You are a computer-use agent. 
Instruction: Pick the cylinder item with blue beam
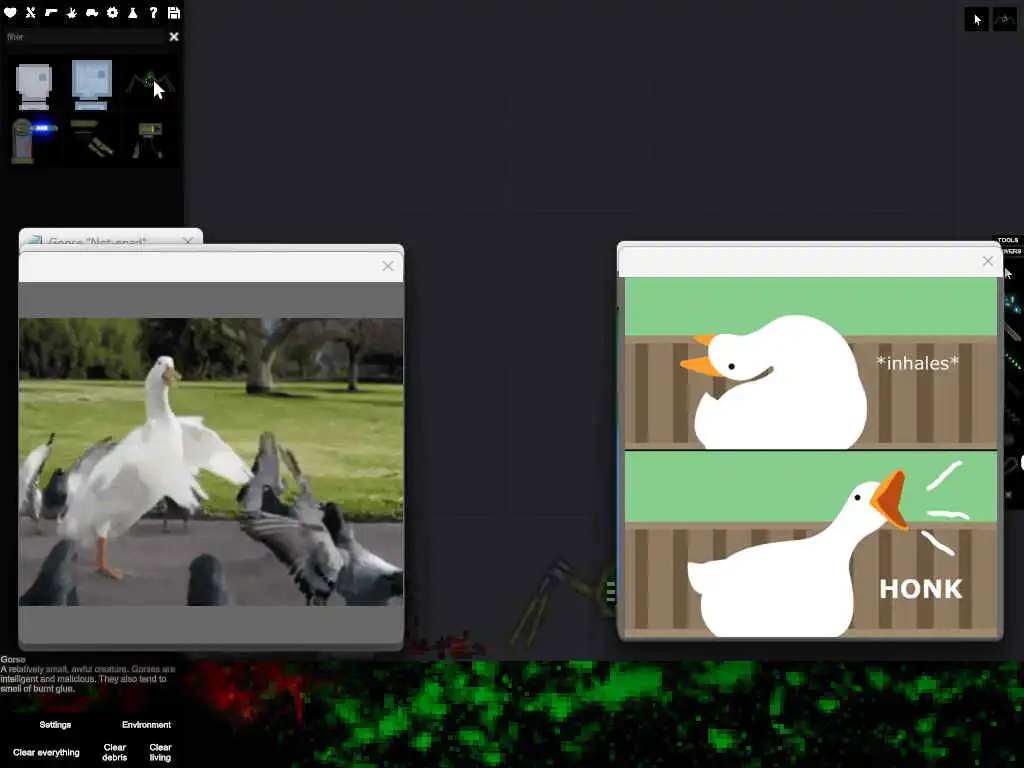coord(33,140)
